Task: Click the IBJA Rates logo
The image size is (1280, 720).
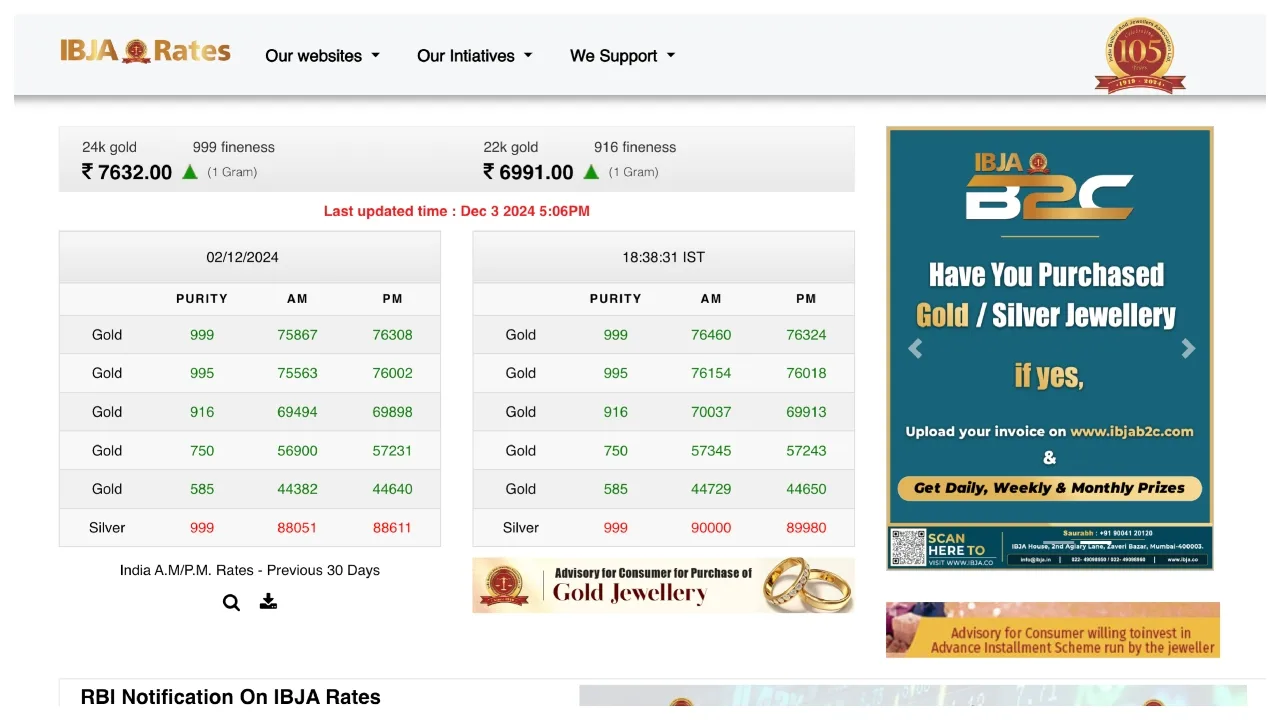Action: pos(145,51)
